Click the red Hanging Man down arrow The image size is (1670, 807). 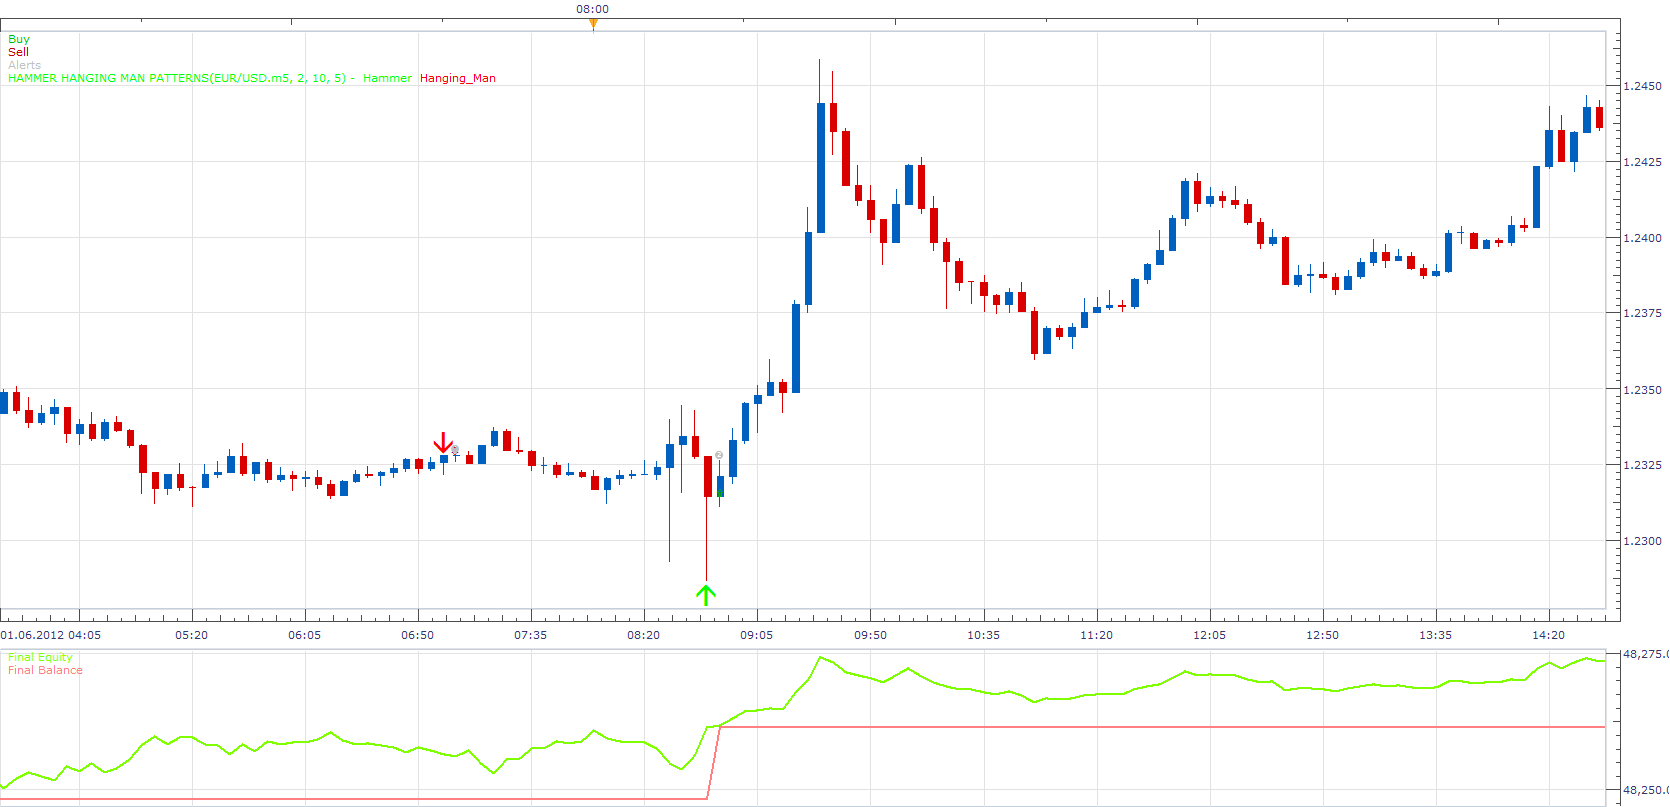pos(443,443)
